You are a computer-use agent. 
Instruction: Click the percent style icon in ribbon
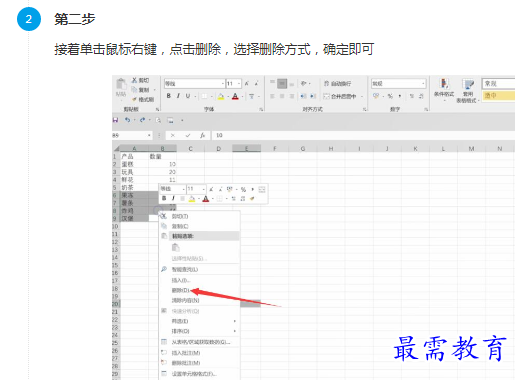click(390, 96)
